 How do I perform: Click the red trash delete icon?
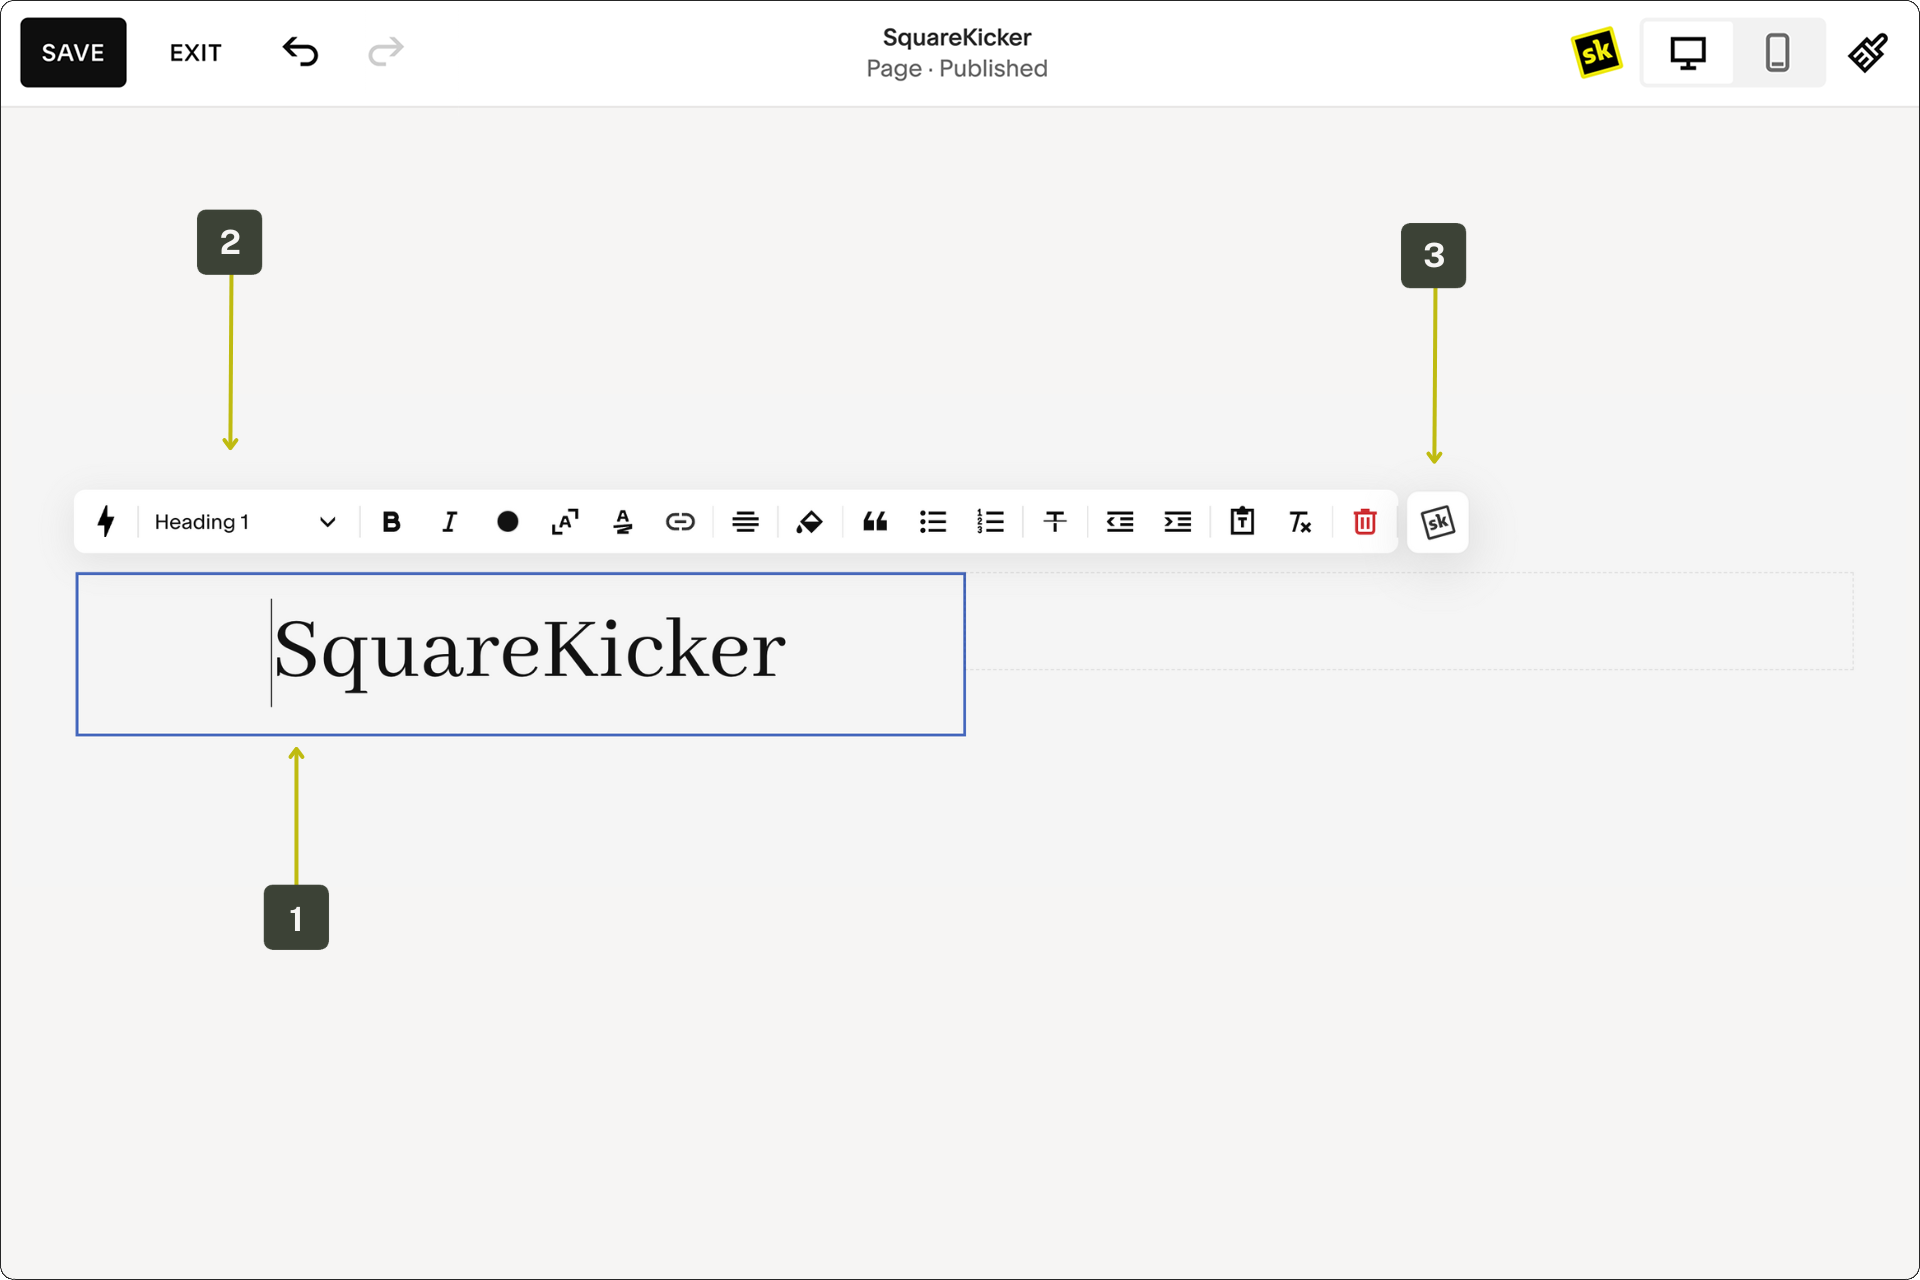pos(1364,521)
